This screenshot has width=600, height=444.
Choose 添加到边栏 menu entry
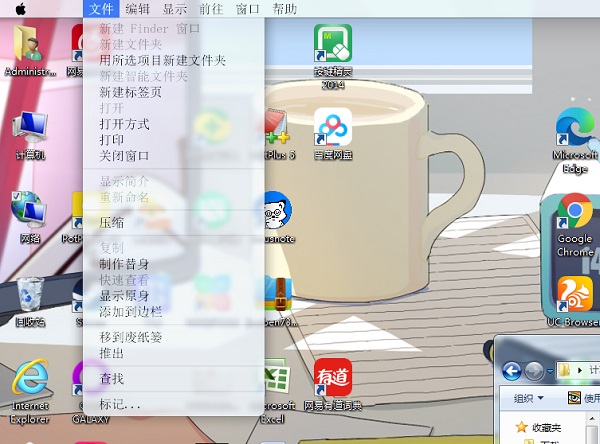tap(173, 312)
